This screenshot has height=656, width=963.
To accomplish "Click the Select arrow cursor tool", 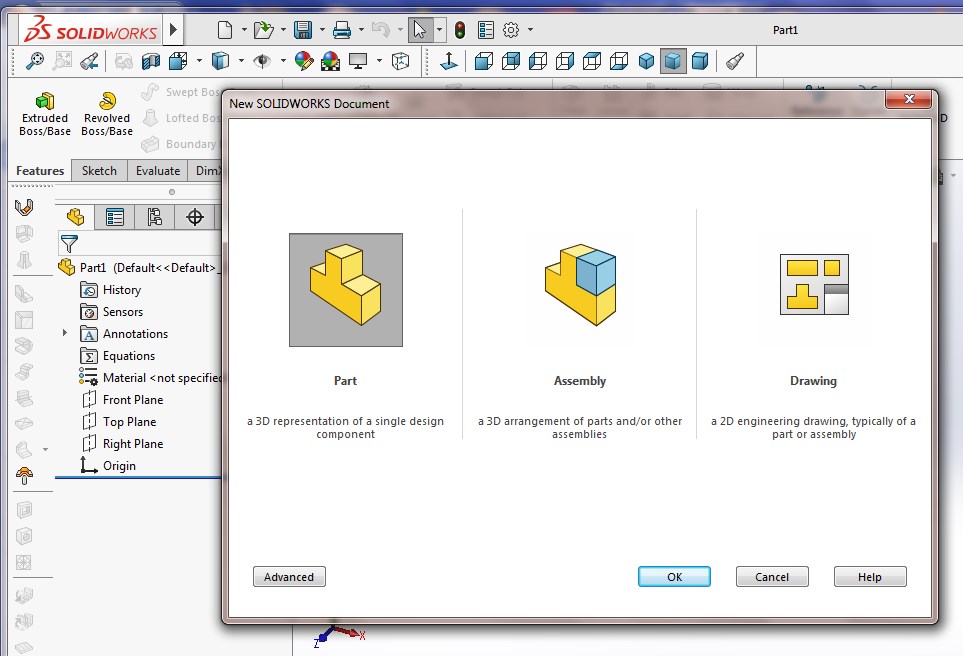I will (420, 29).
